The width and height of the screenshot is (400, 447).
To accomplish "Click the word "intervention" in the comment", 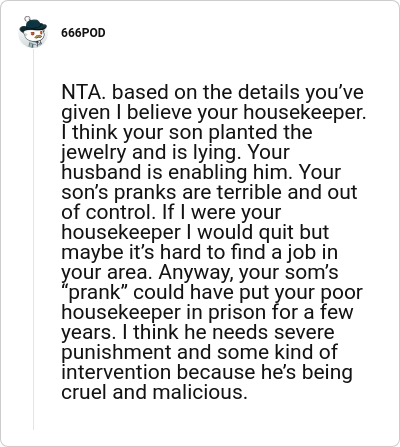I will pyautogui.click(x=116, y=372).
